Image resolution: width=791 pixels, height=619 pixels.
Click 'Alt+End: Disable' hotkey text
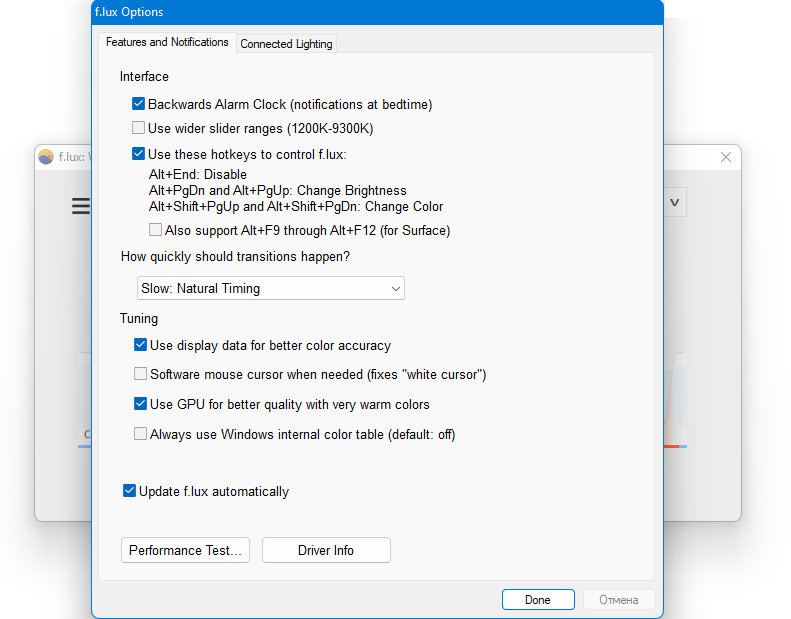(198, 174)
